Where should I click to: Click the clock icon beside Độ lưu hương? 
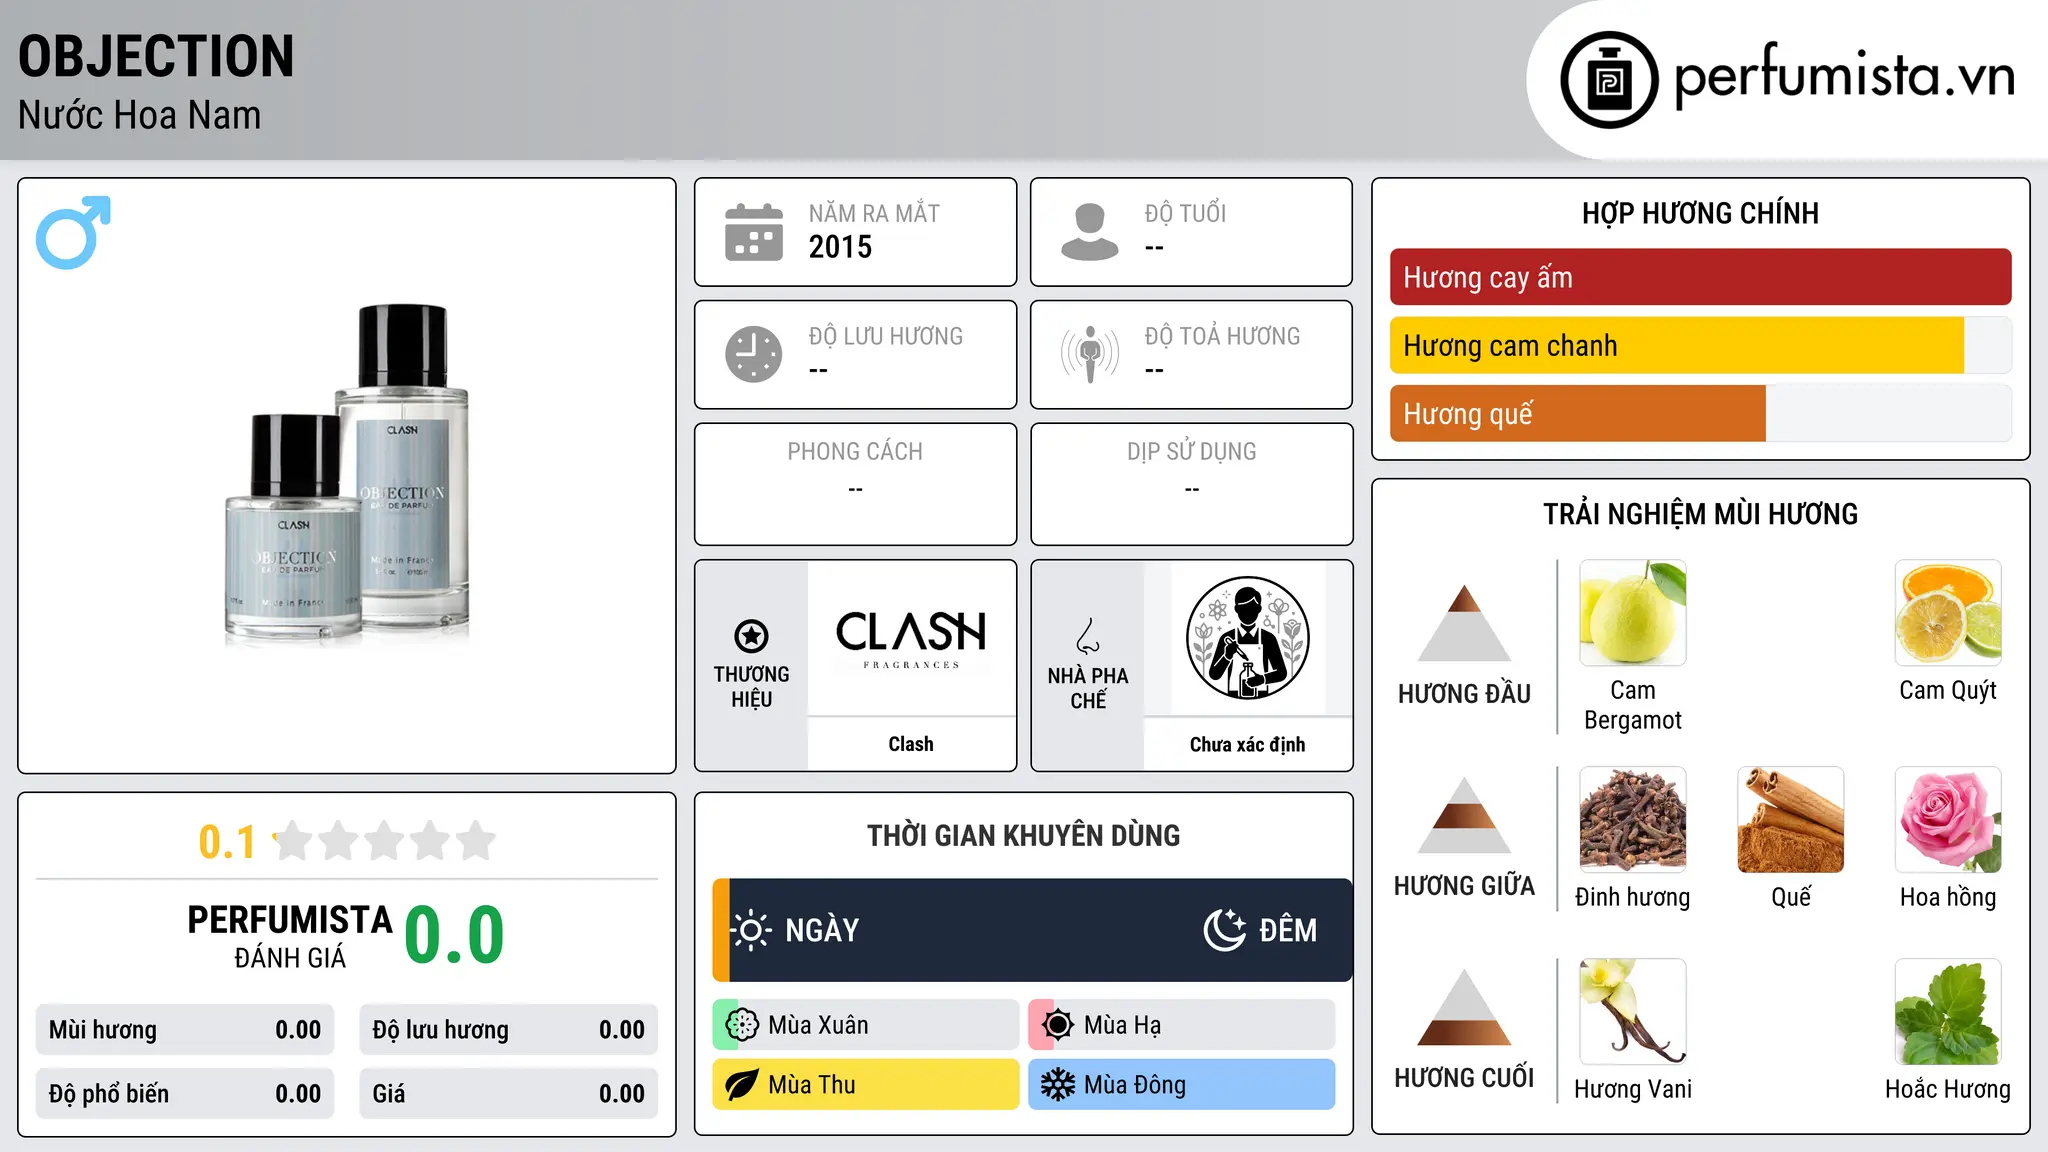pyautogui.click(x=754, y=354)
